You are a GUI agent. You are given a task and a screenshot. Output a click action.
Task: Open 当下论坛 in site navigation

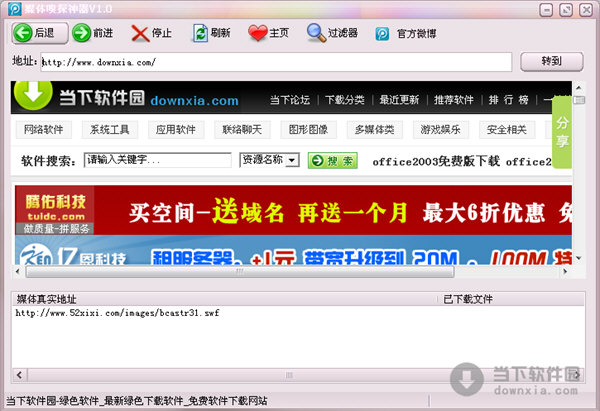[x=290, y=100]
